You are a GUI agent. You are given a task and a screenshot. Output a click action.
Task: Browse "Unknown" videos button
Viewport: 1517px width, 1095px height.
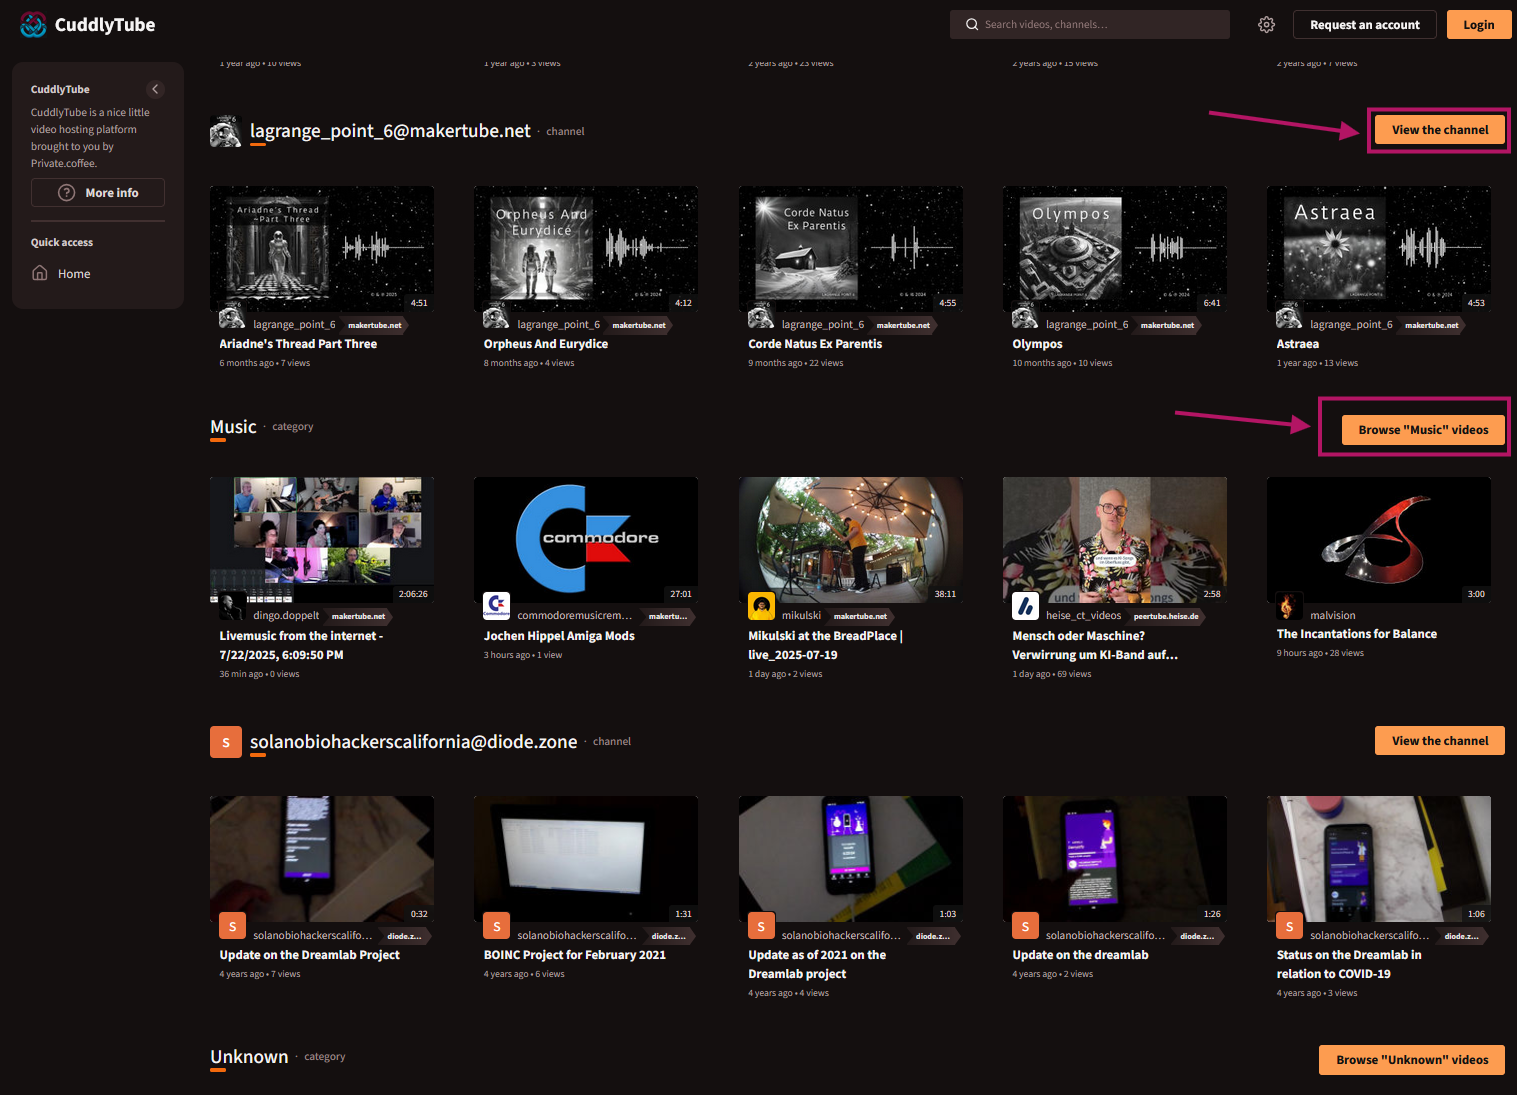[1411, 1060]
